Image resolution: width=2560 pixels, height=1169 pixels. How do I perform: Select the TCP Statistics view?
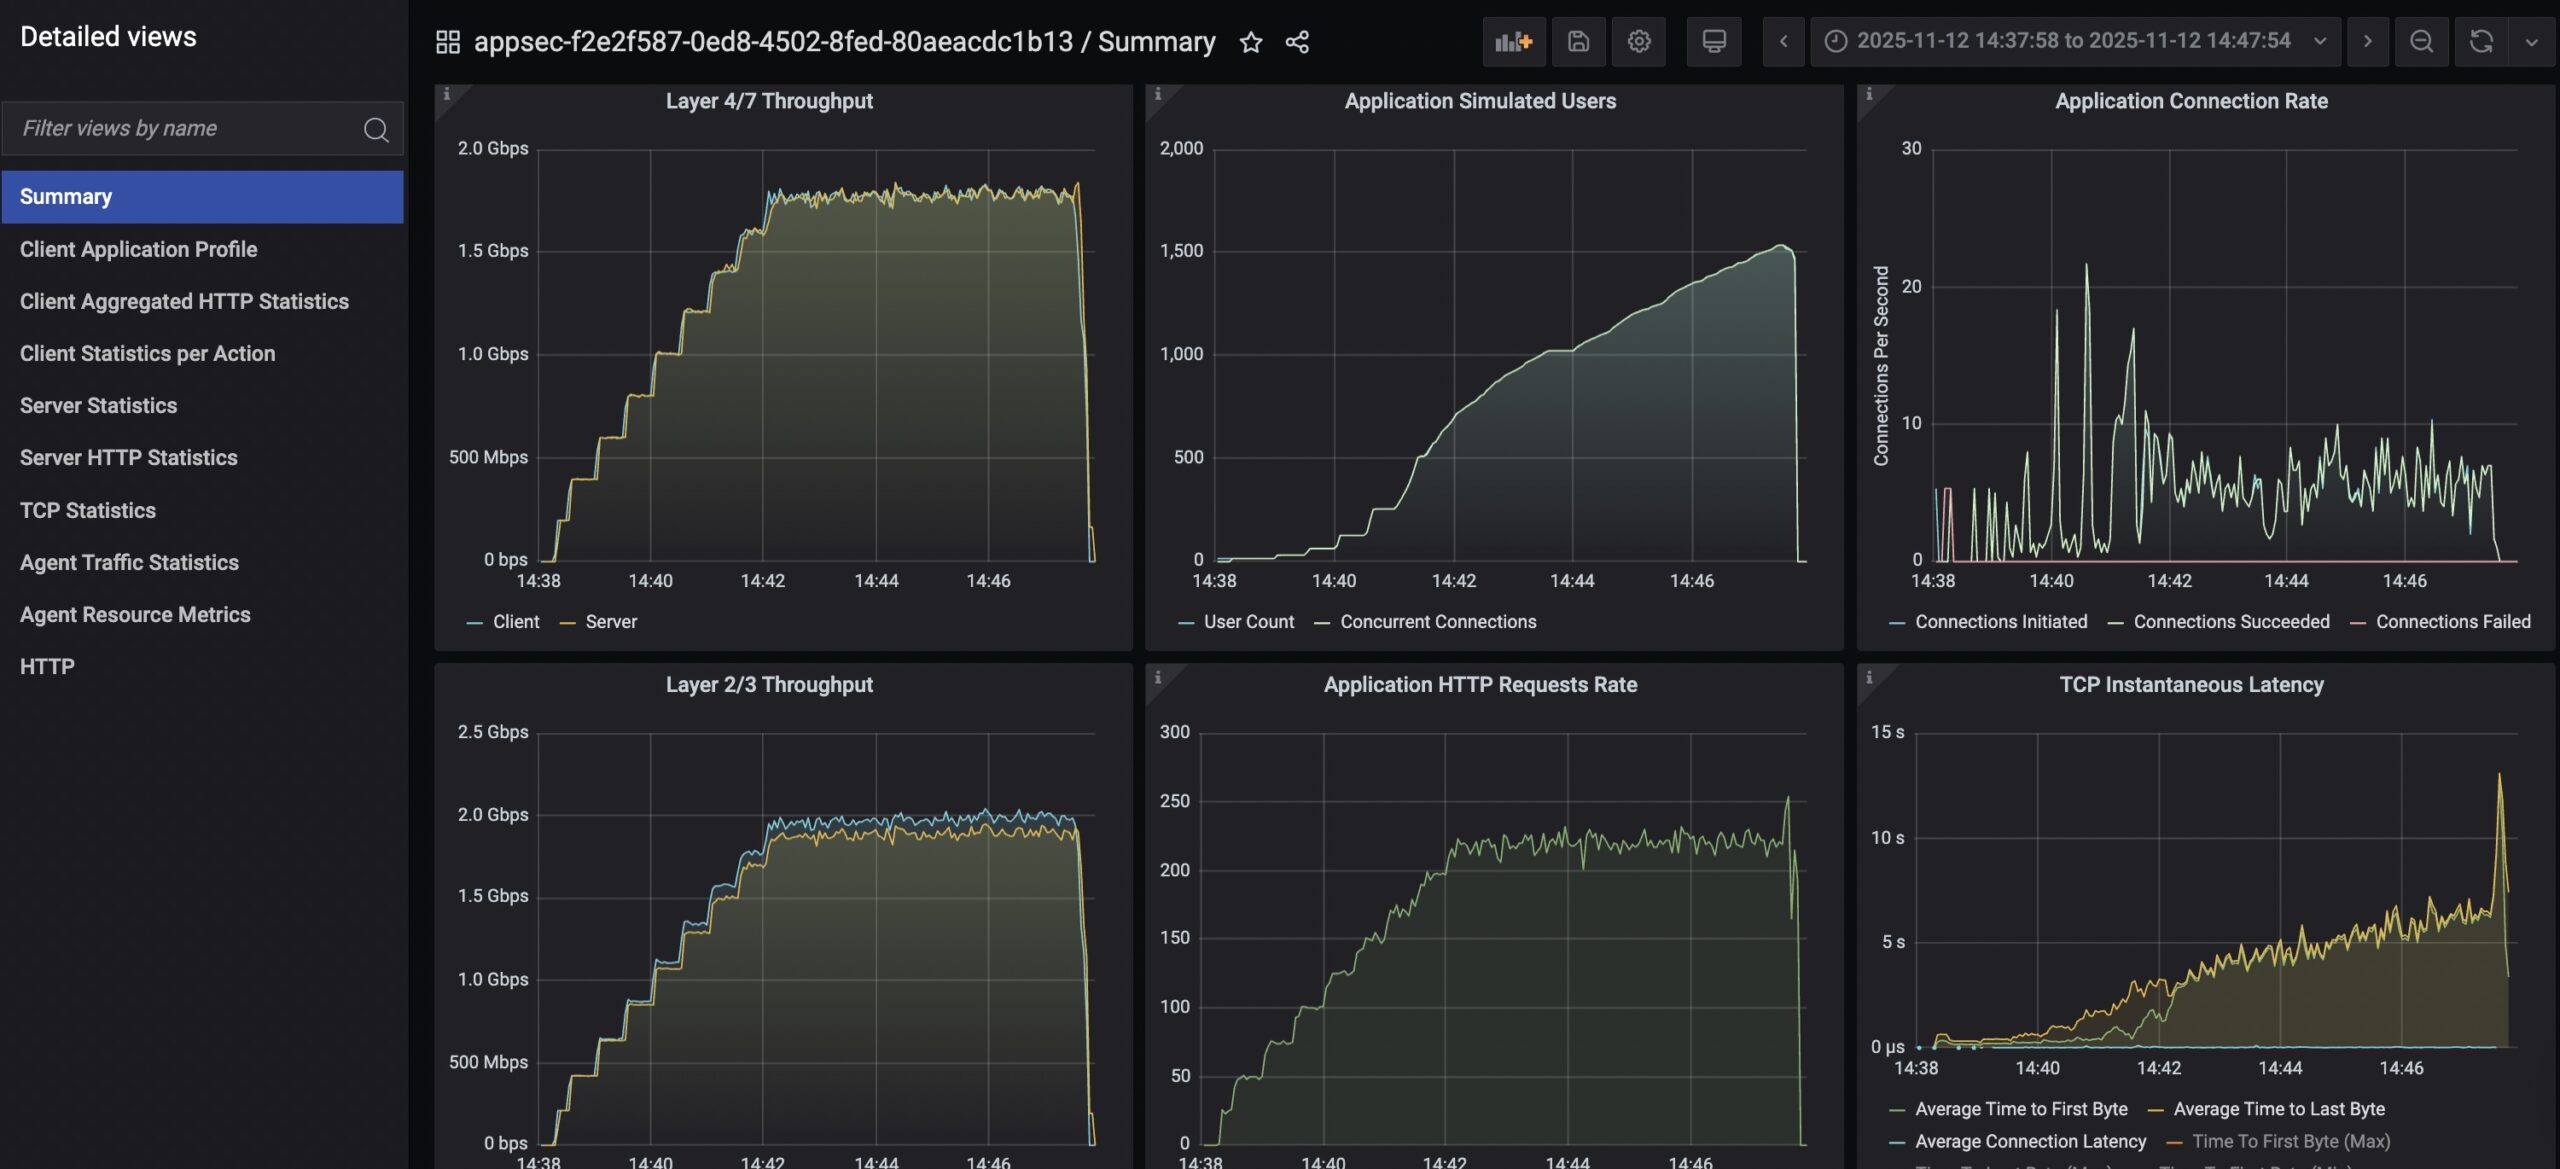tap(88, 510)
